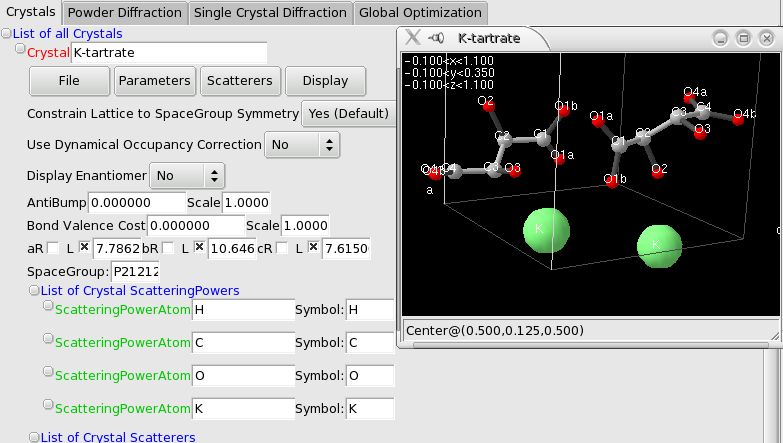783x443 pixels.
Task: Toggle the cR refine checkbox
Action: pyautogui.click(x=282, y=248)
